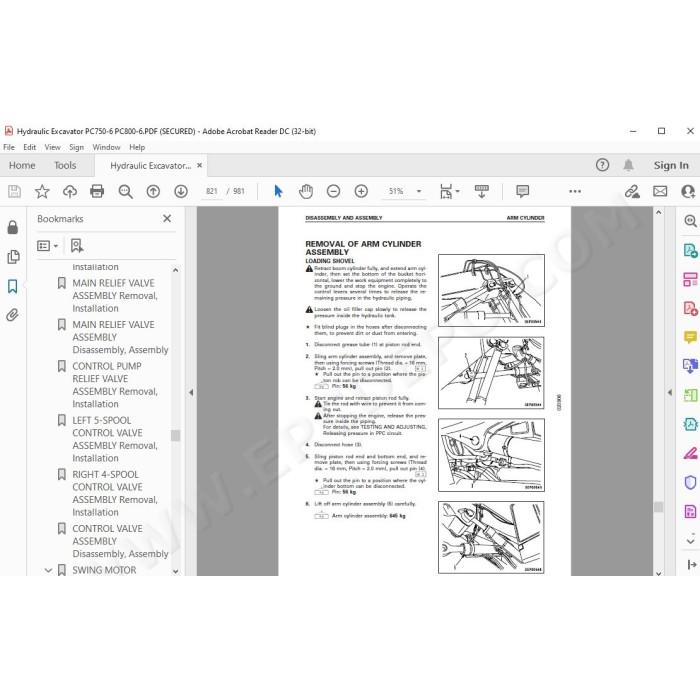Open share with others icon
The width and height of the screenshot is (700, 700).
[x=688, y=192]
